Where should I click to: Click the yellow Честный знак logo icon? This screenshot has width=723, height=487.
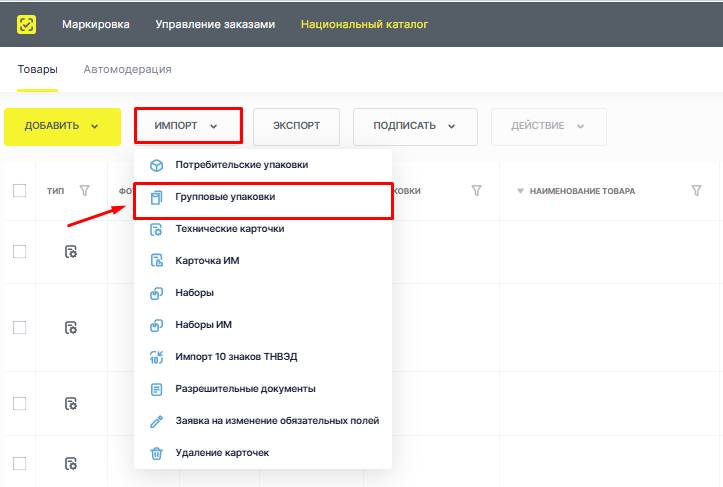26,24
